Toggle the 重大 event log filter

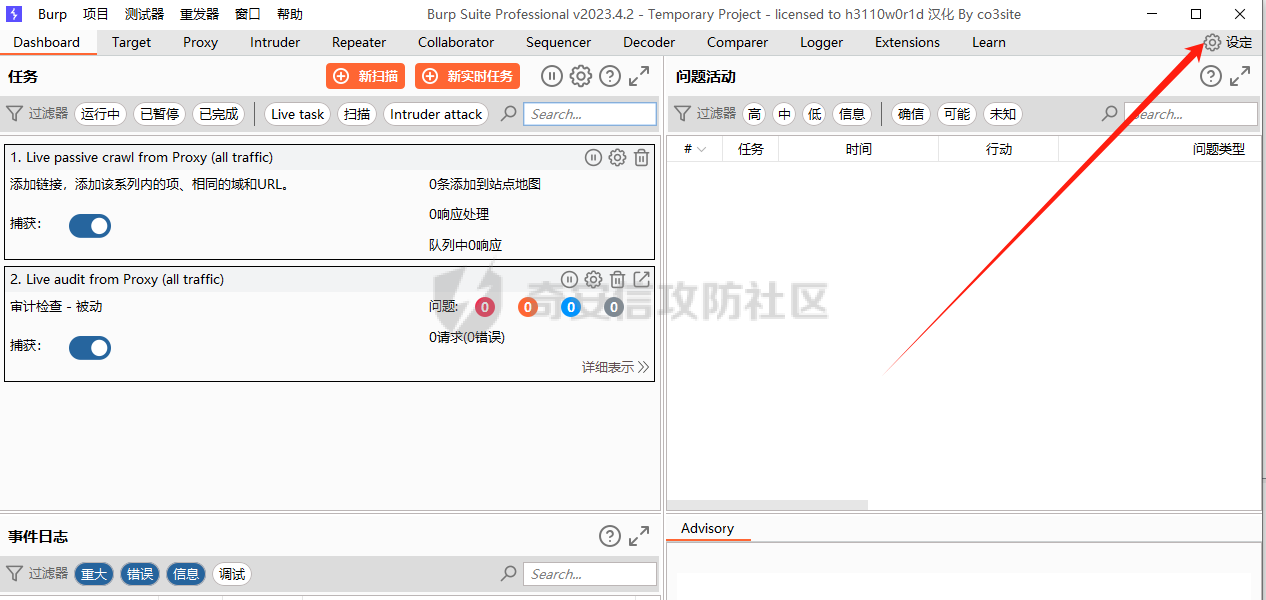point(94,574)
